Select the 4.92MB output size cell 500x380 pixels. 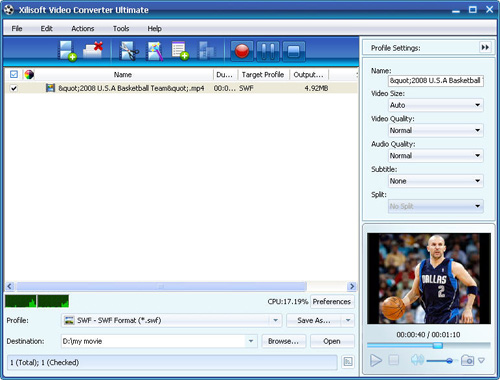tap(316, 88)
